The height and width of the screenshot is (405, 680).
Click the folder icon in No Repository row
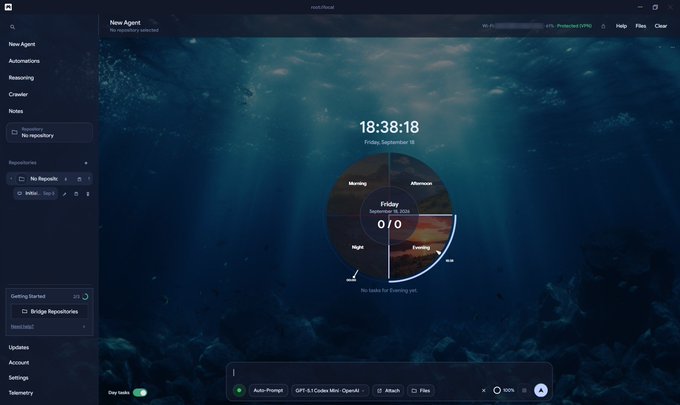(21, 179)
